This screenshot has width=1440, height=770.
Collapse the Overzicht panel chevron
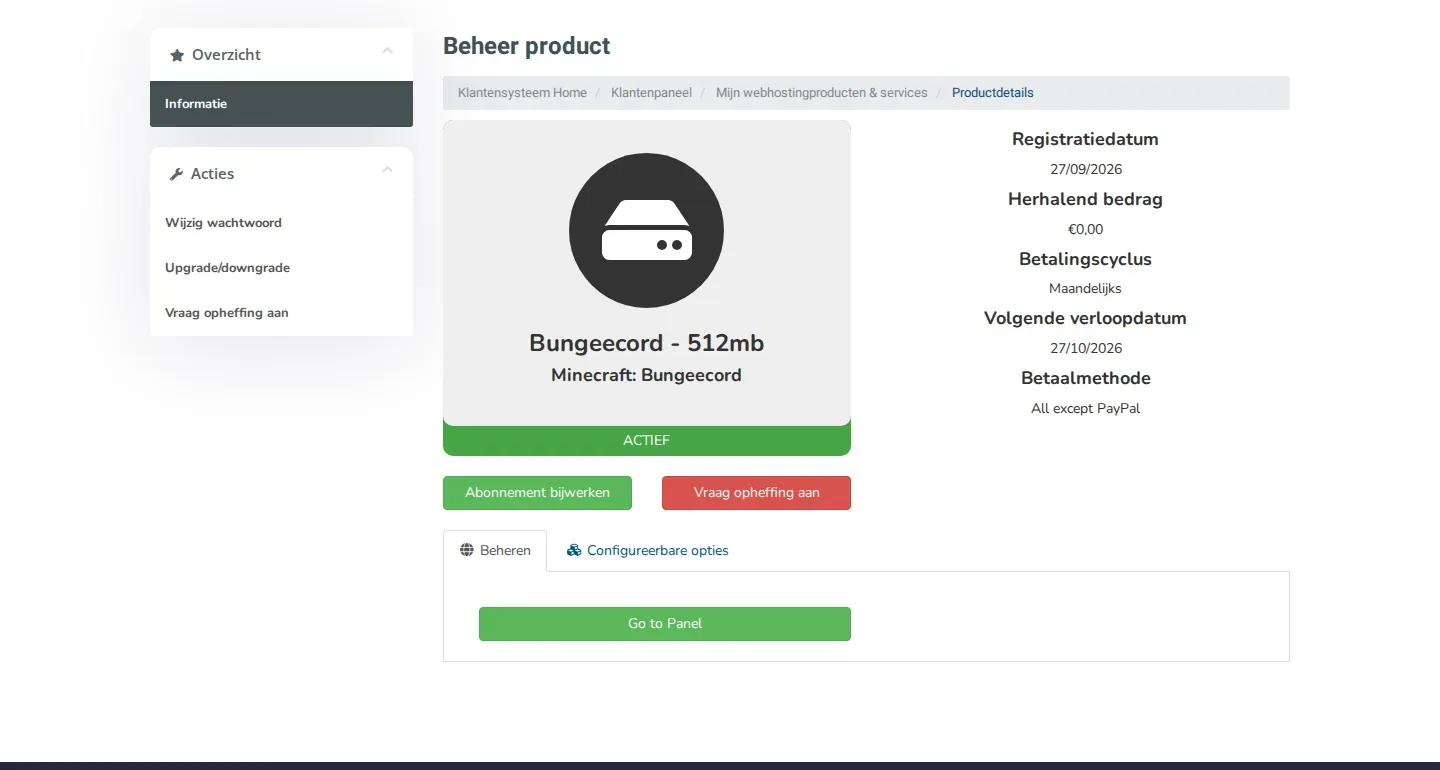pos(388,51)
